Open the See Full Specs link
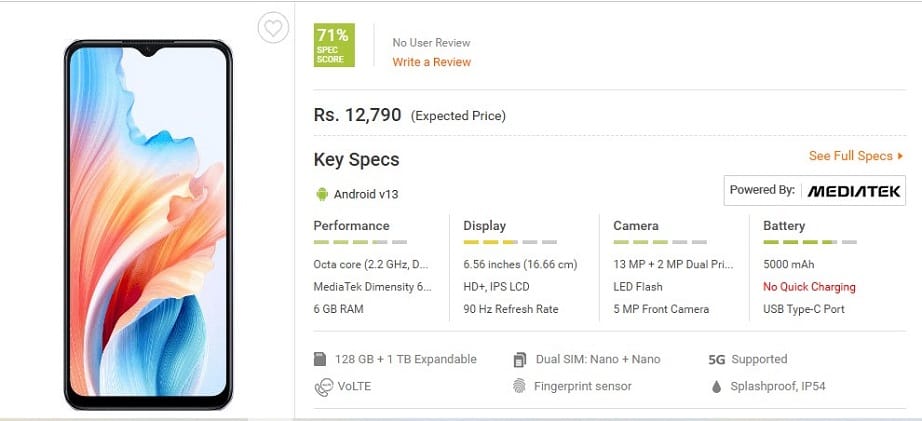The height and width of the screenshot is (421, 922). 855,156
